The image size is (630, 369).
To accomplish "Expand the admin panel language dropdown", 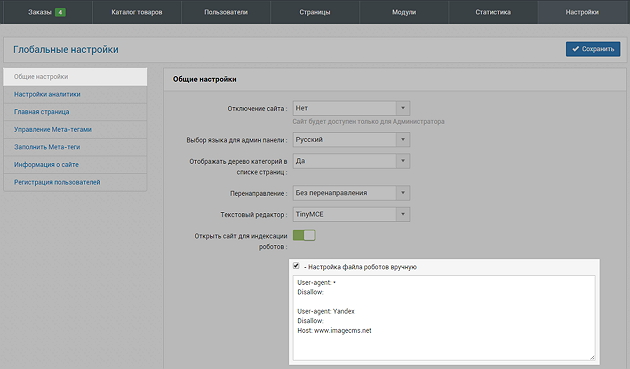I will (351, 139).
